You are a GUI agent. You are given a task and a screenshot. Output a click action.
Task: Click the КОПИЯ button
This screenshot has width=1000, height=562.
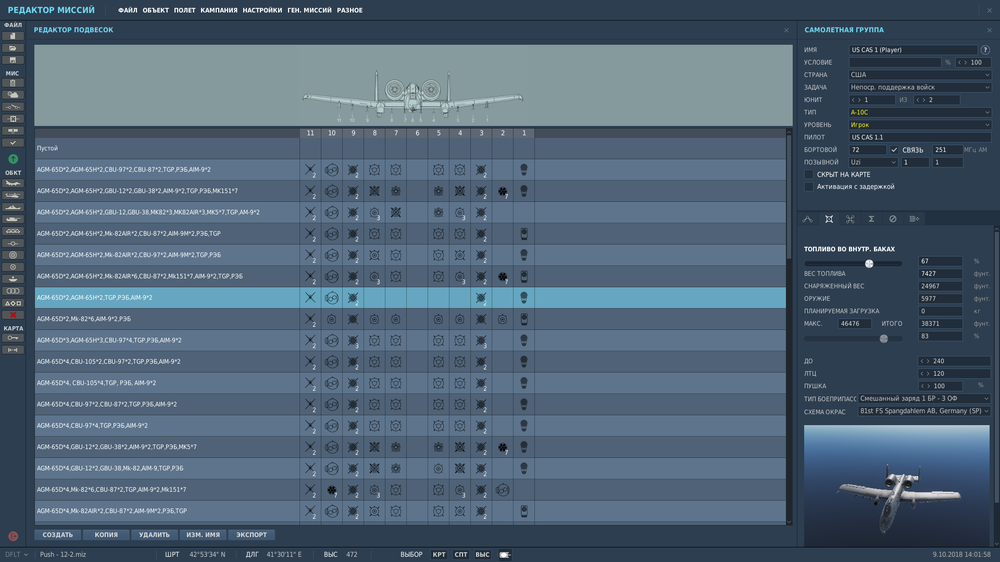tap(106, 535)
